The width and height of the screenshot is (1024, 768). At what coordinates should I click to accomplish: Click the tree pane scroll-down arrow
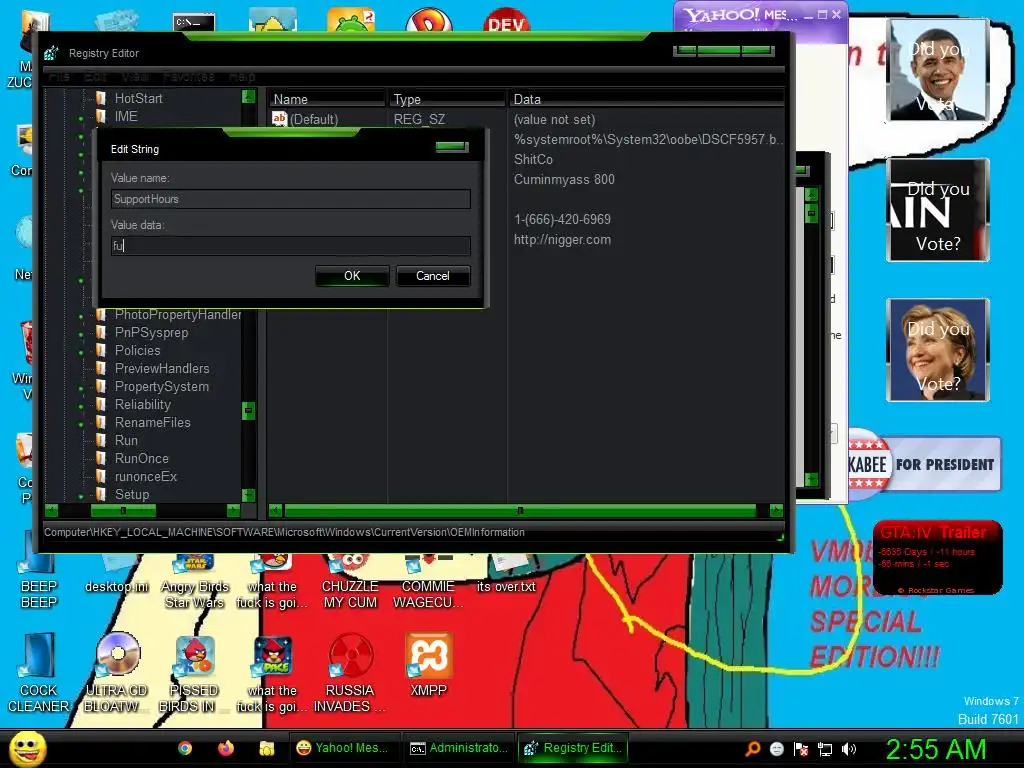point(248,495)
